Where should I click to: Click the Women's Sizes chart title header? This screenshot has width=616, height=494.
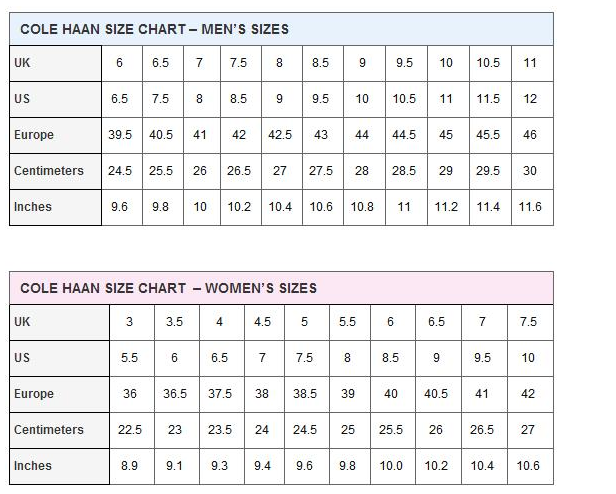168,288
